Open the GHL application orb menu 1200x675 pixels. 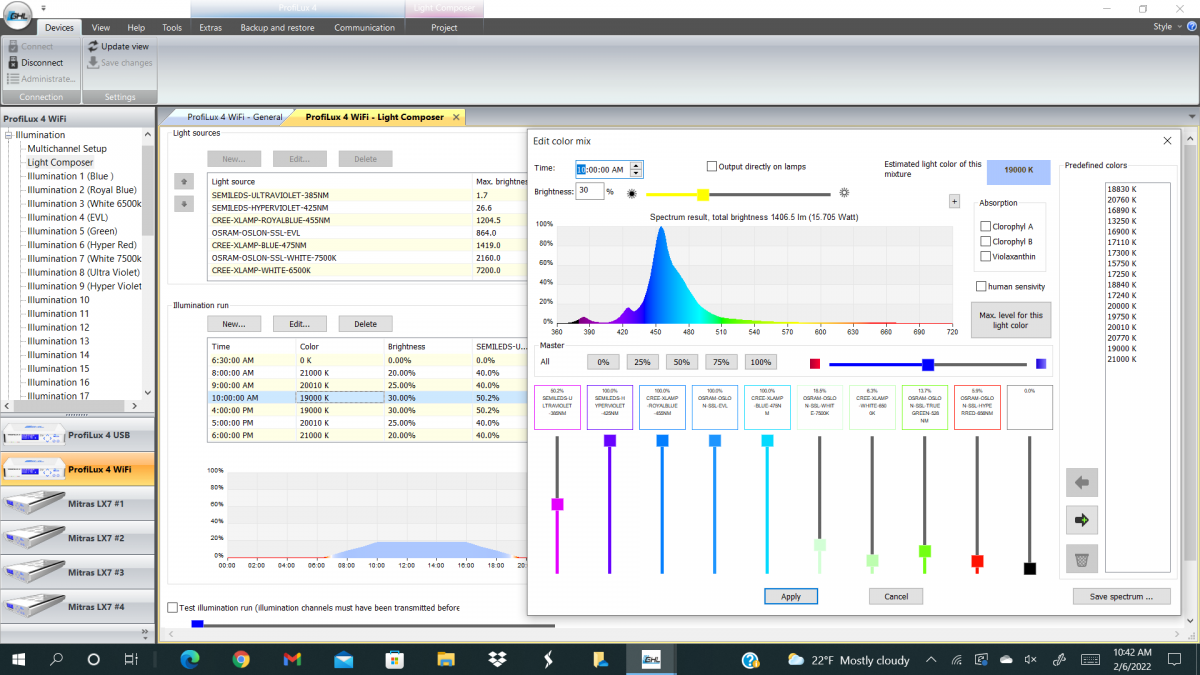(16, 14)
